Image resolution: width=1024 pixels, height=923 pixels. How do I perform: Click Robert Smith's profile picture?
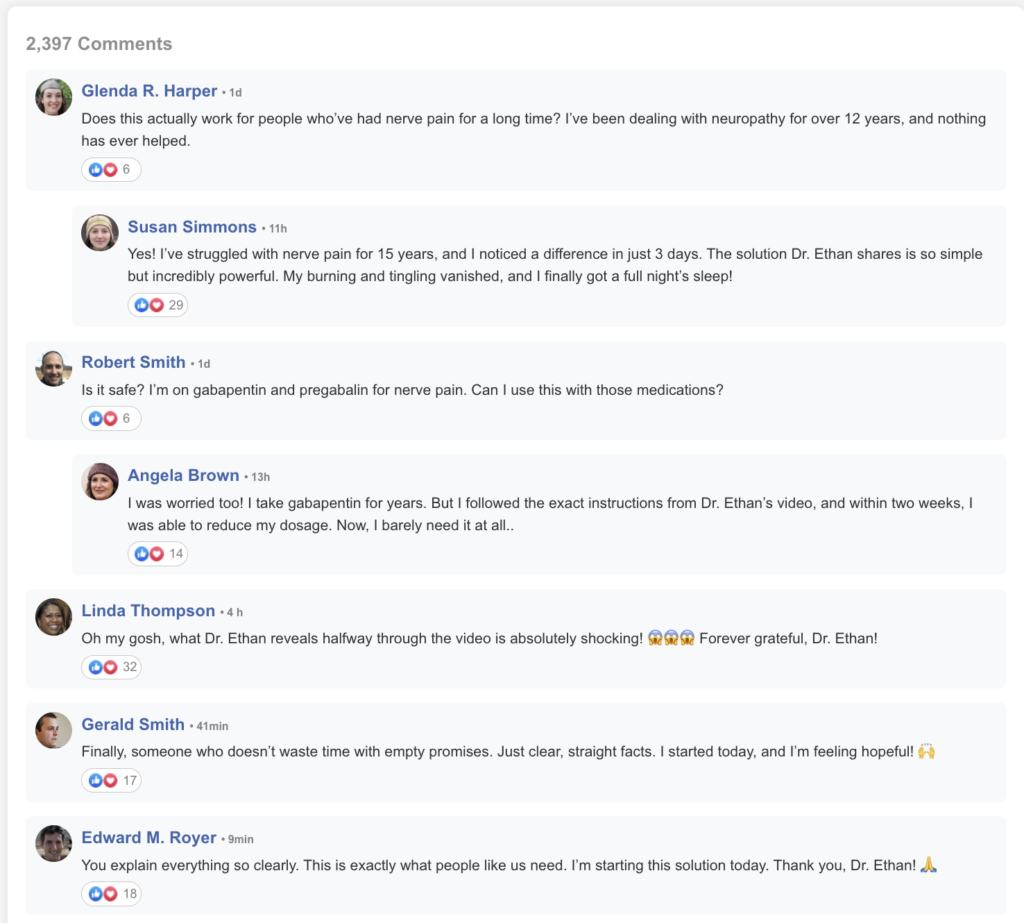[x=54, y=368]
